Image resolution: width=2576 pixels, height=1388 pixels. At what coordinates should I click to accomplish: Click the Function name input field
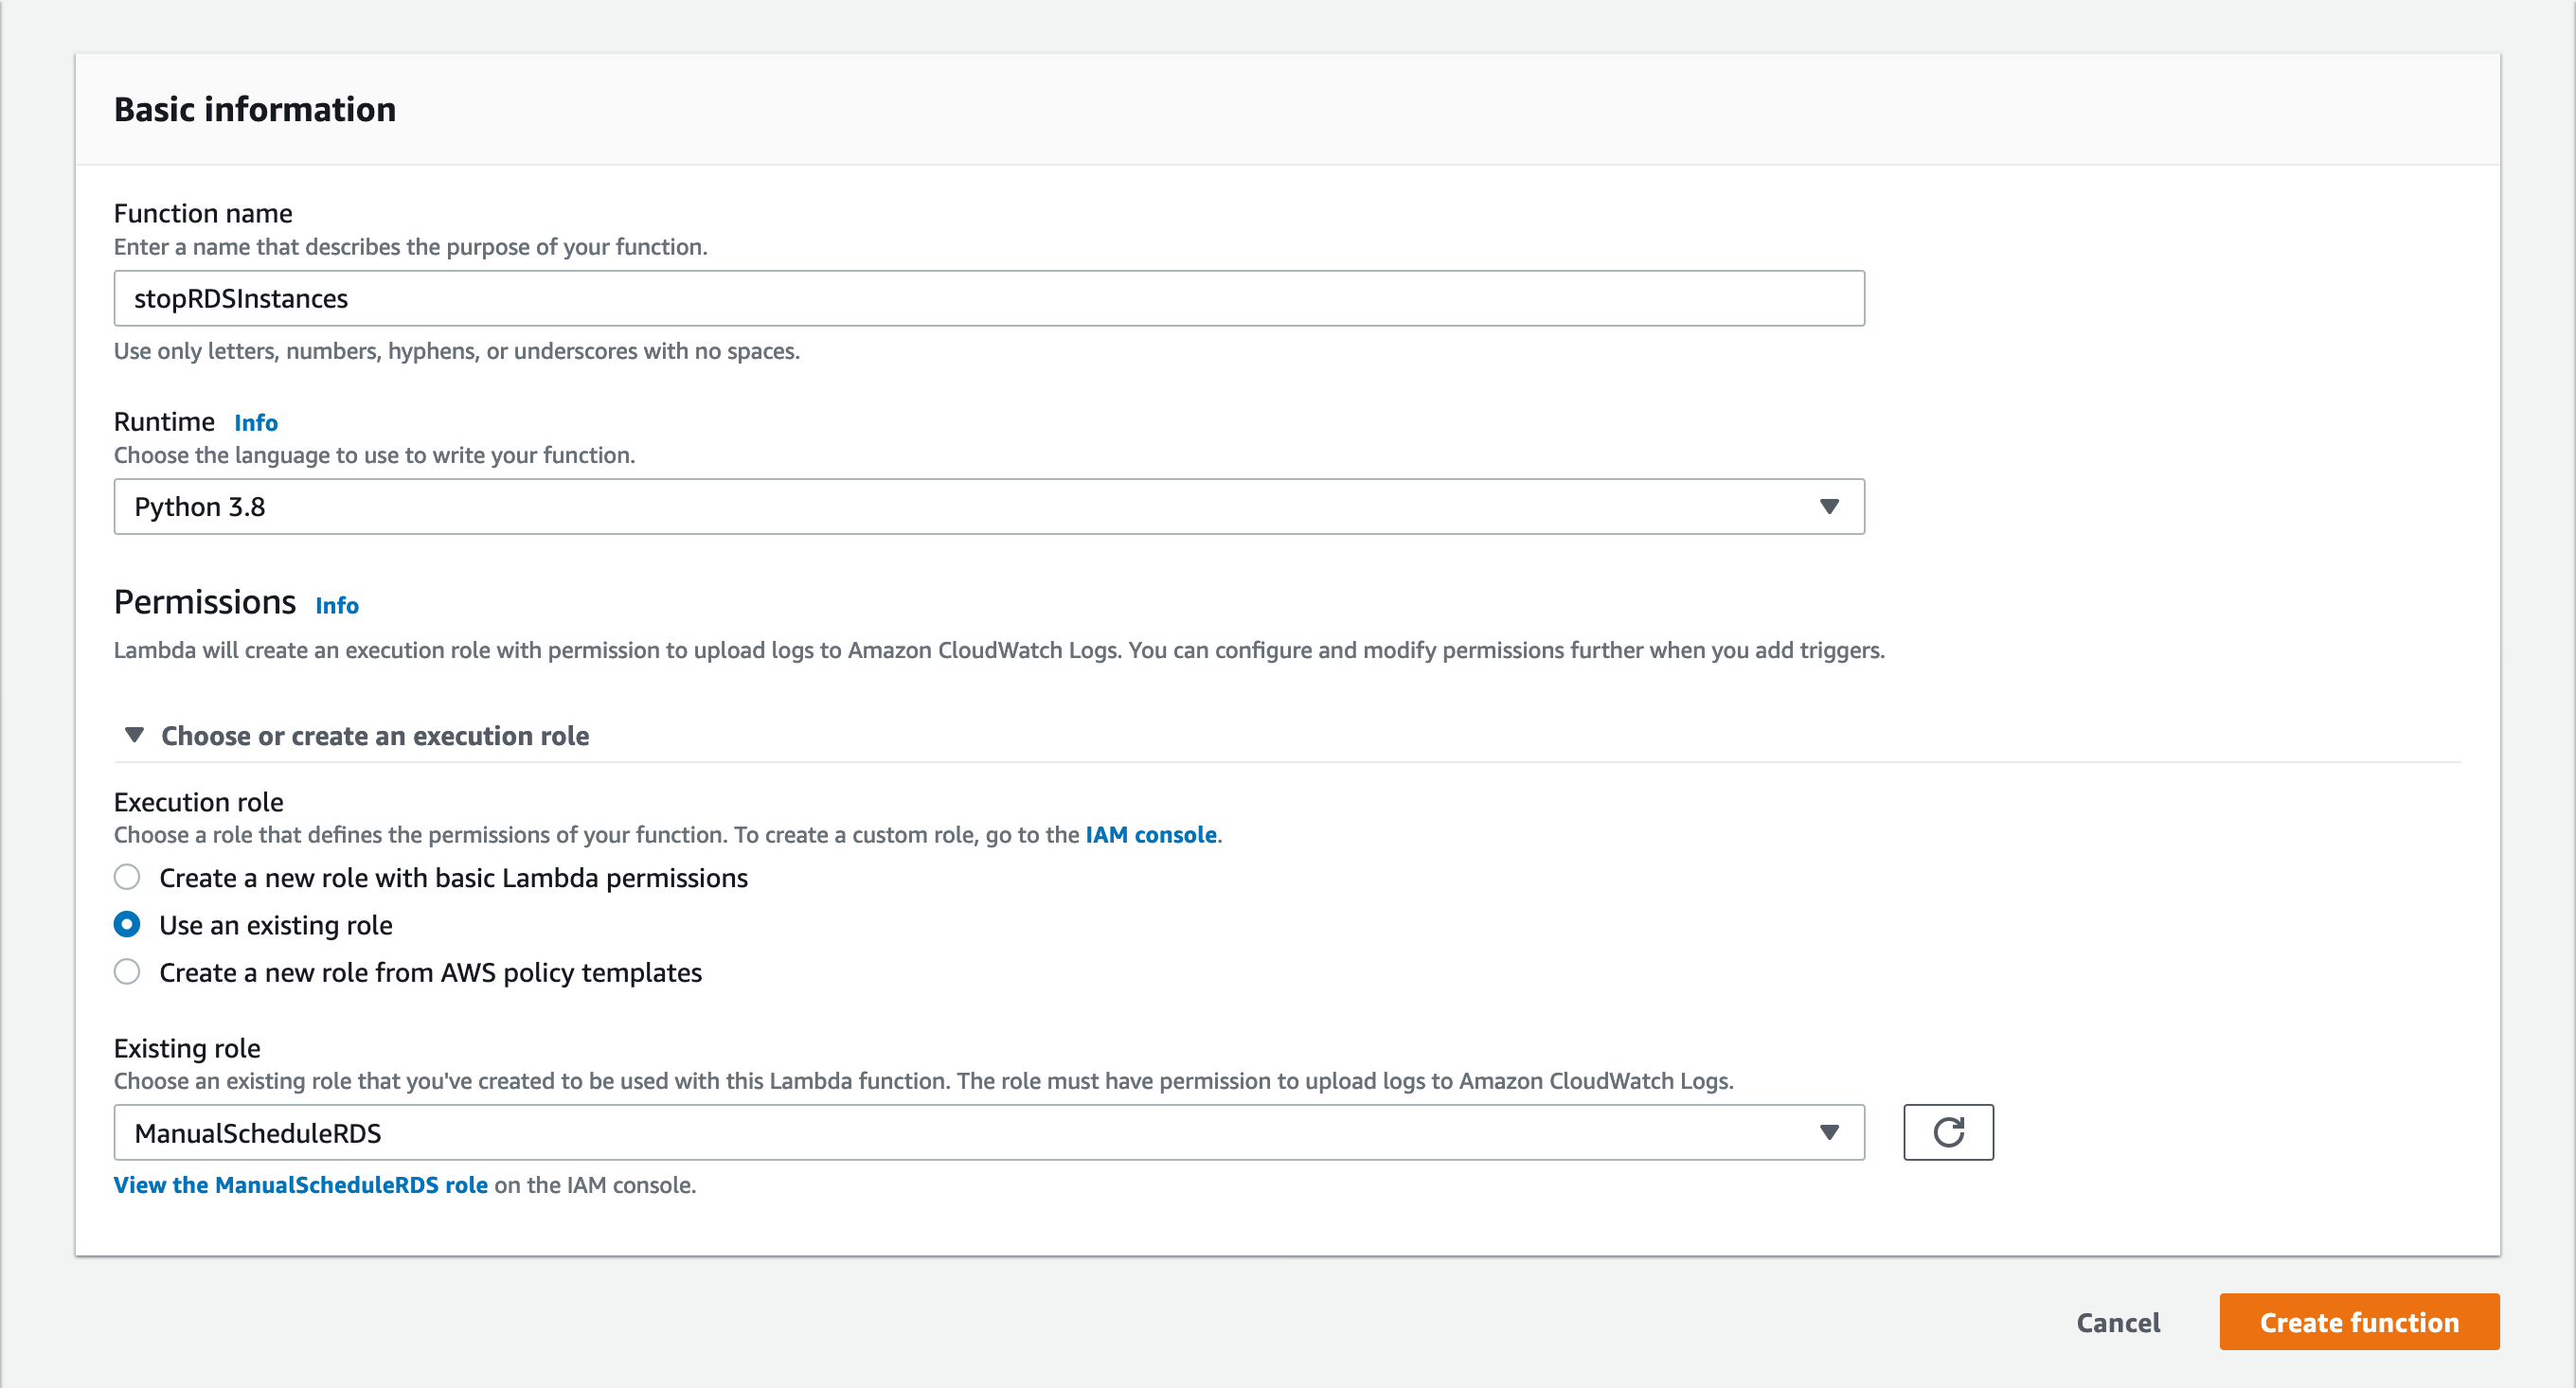tap(988, 298)
